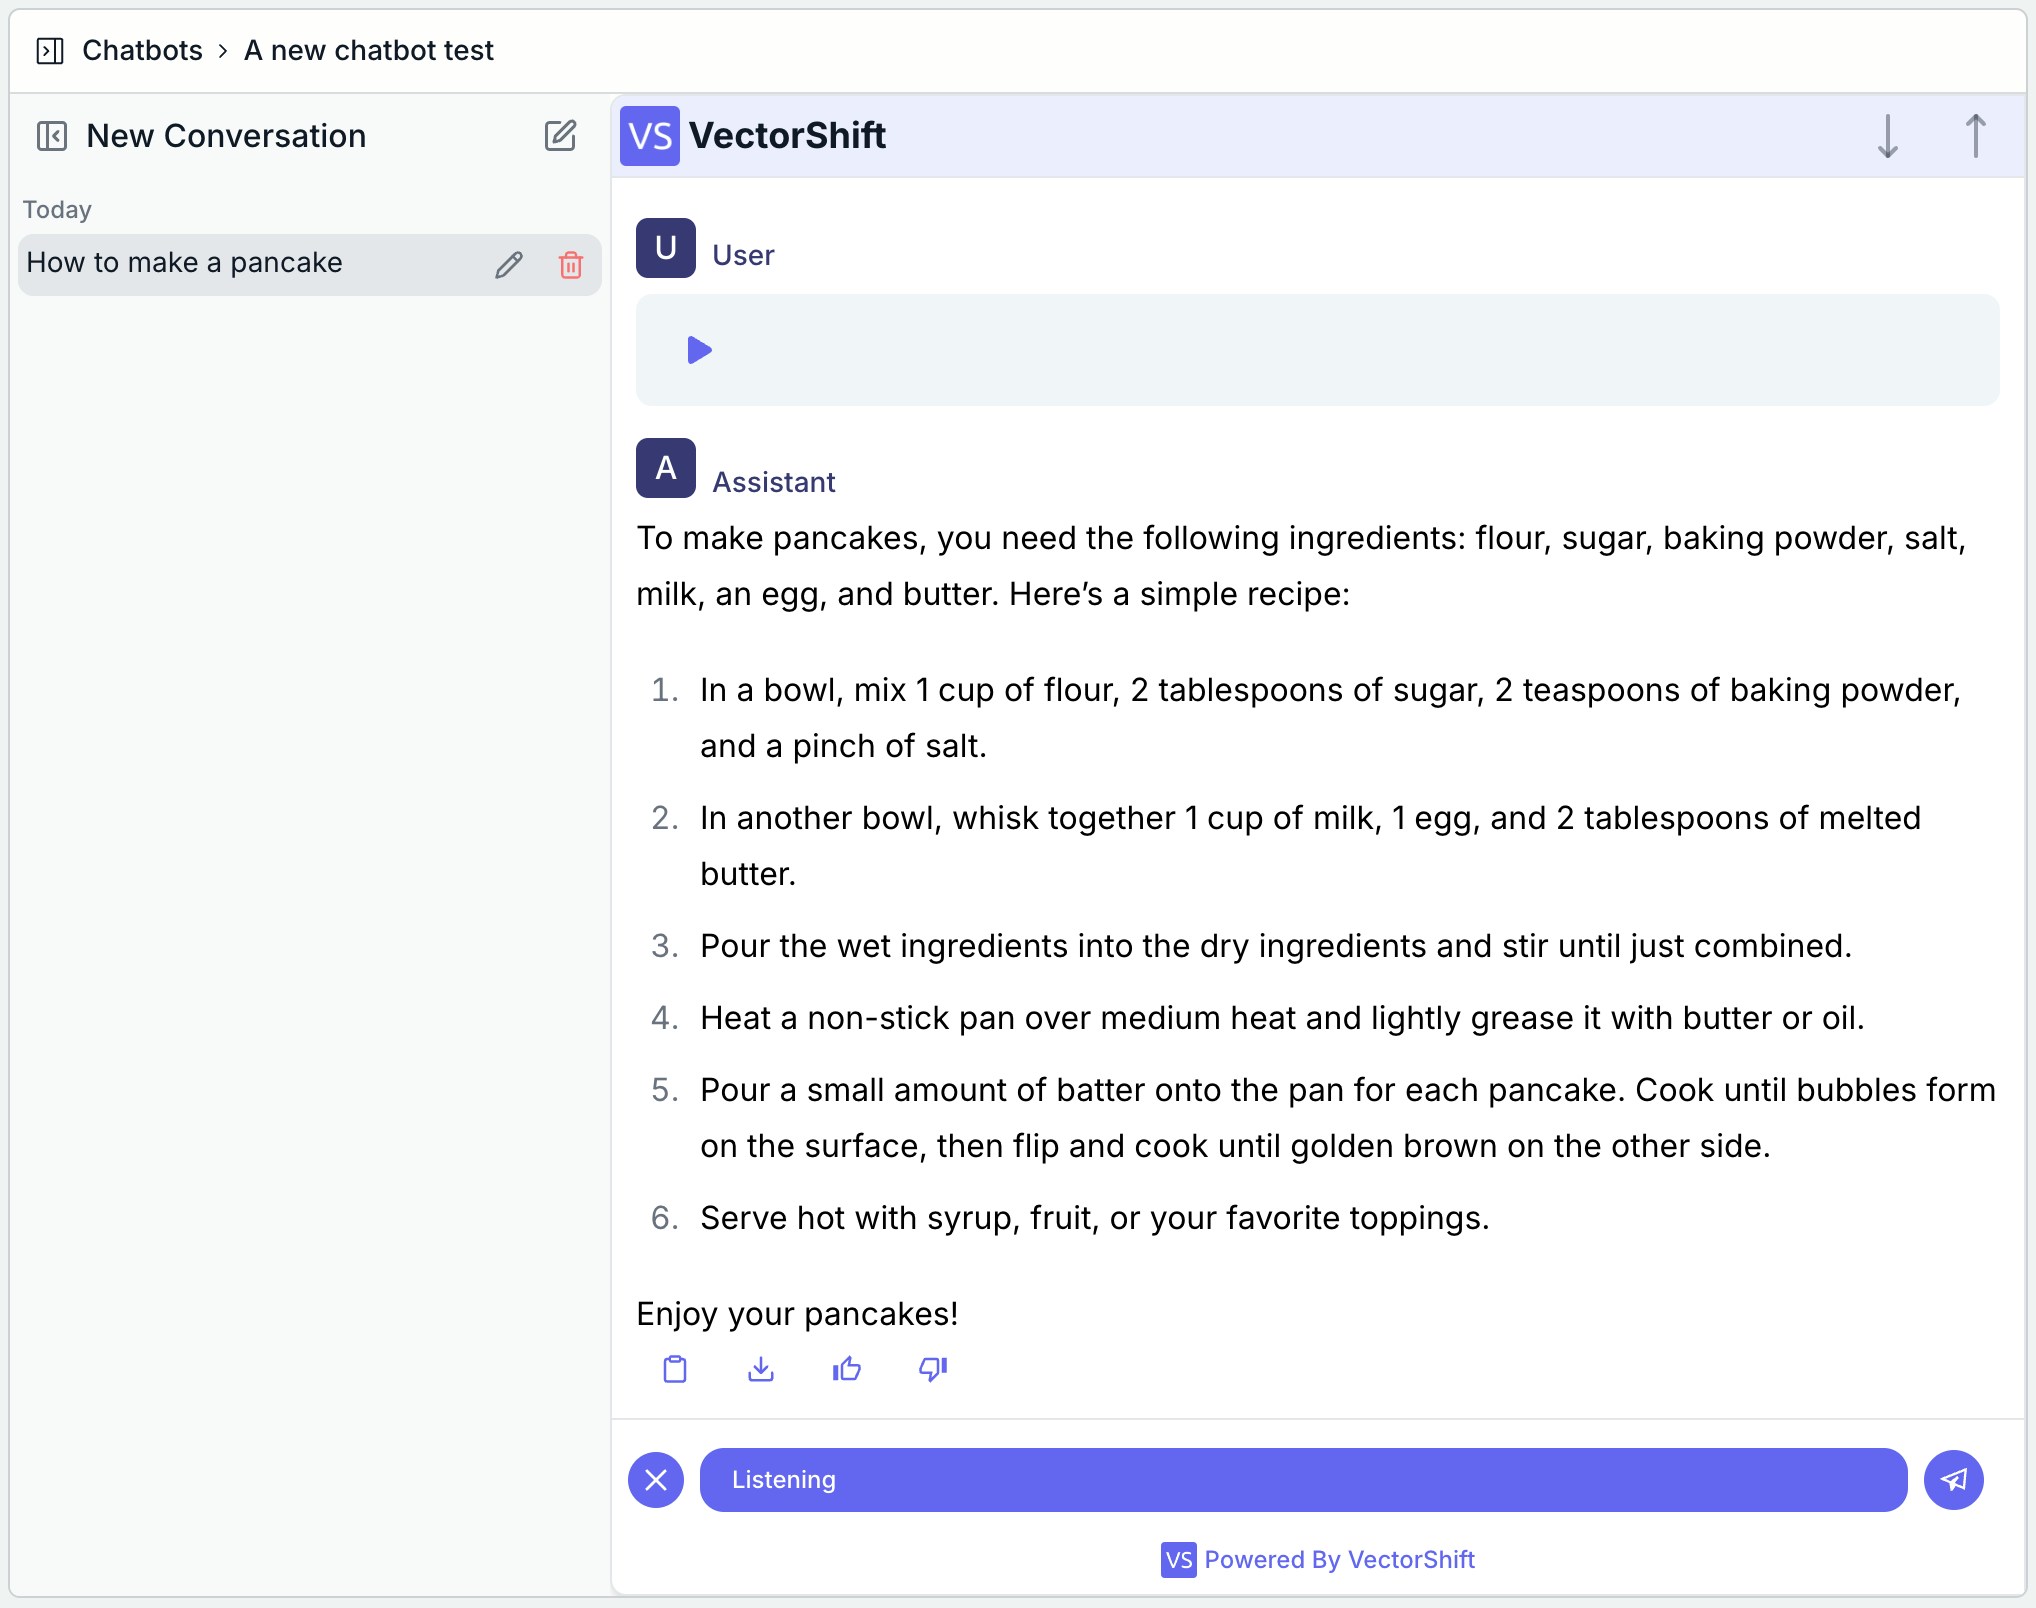Screen dimensions: 2036x1608
Task: Collapse the conversation sidebar panel
Action: pyautogui.click(x=53, y=135)
